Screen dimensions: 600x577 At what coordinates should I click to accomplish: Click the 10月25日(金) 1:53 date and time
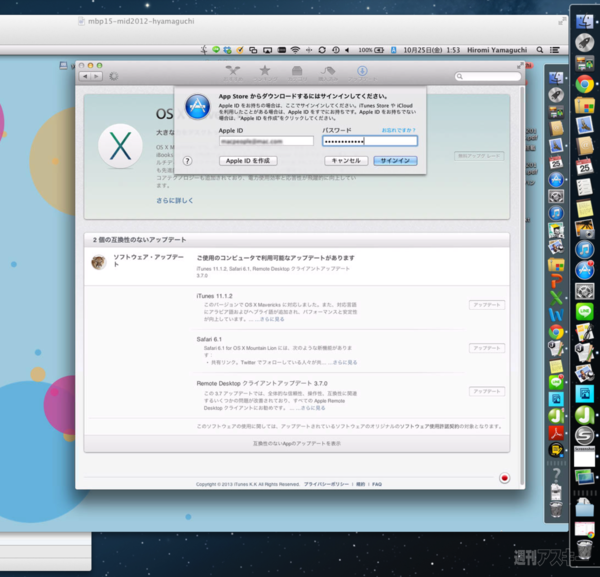click(x=432, y=50)
